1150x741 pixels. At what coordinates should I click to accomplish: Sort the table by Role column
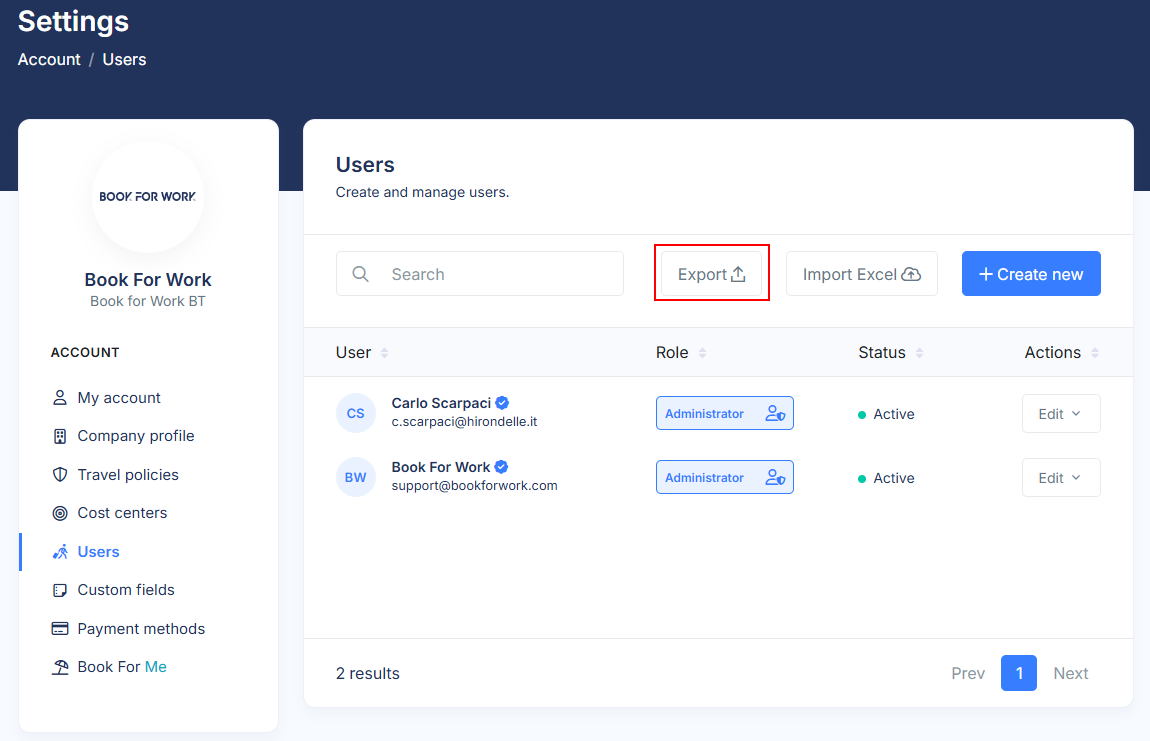(x=702, y=353)
